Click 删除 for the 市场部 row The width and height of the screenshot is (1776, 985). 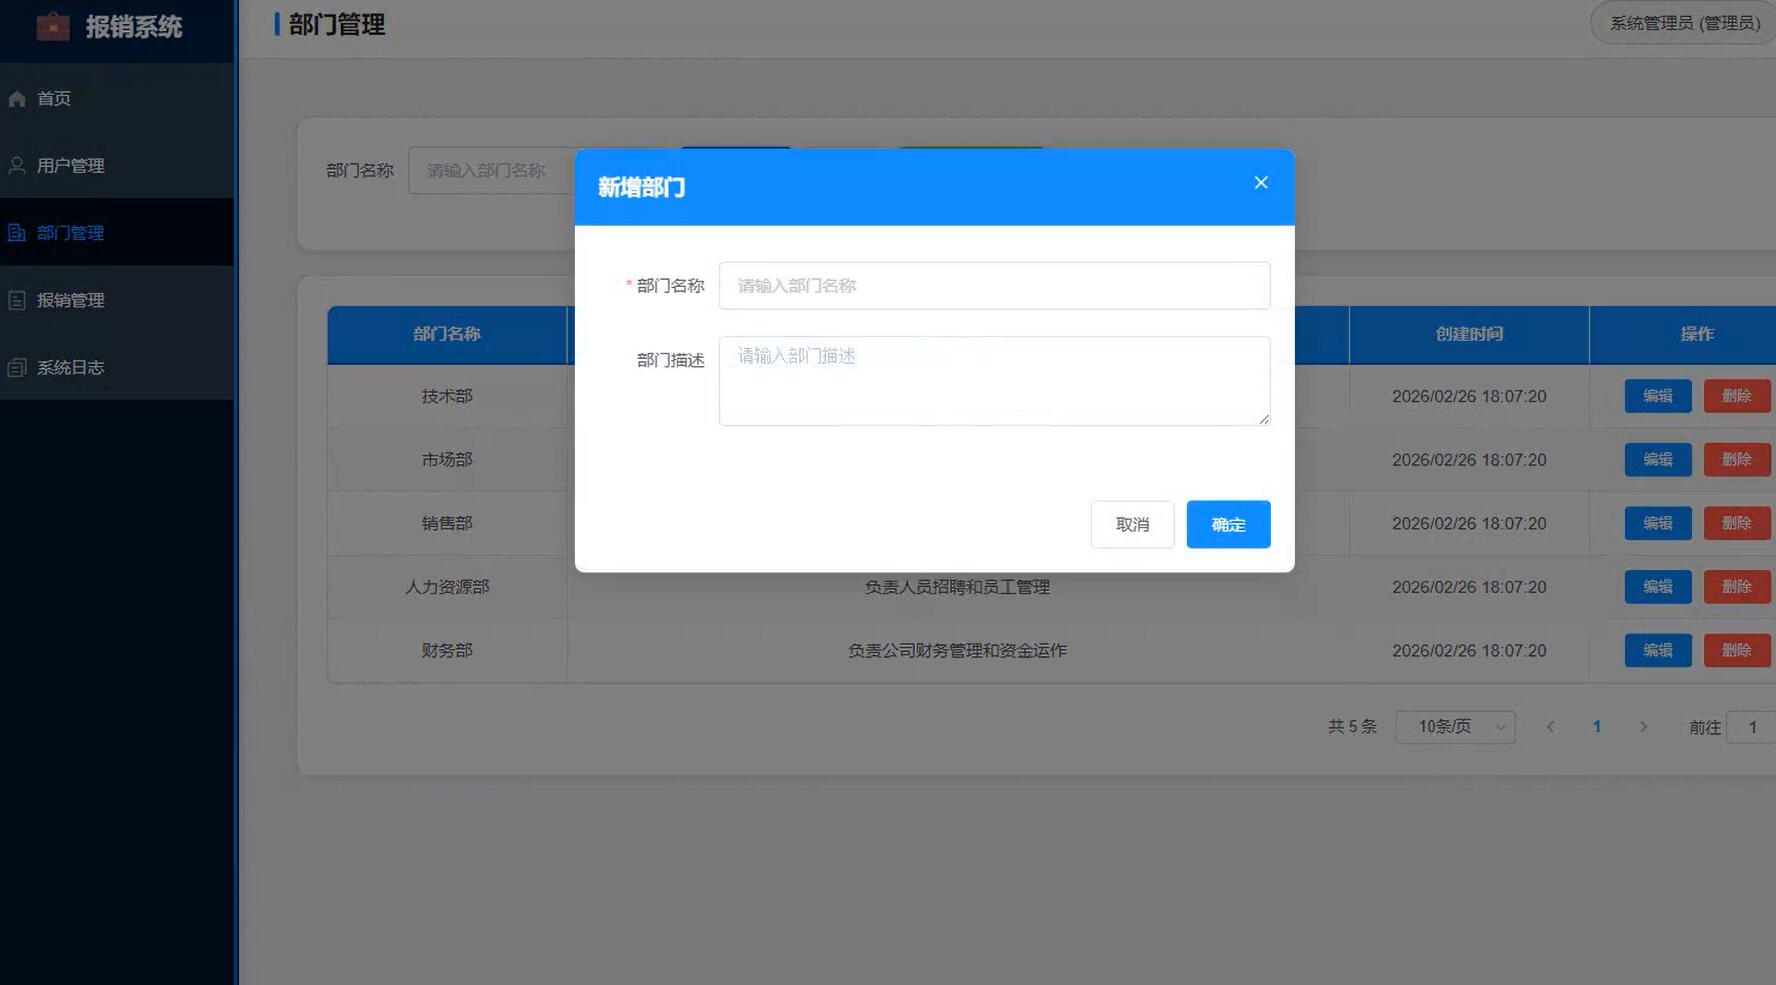coord(1736,459)
